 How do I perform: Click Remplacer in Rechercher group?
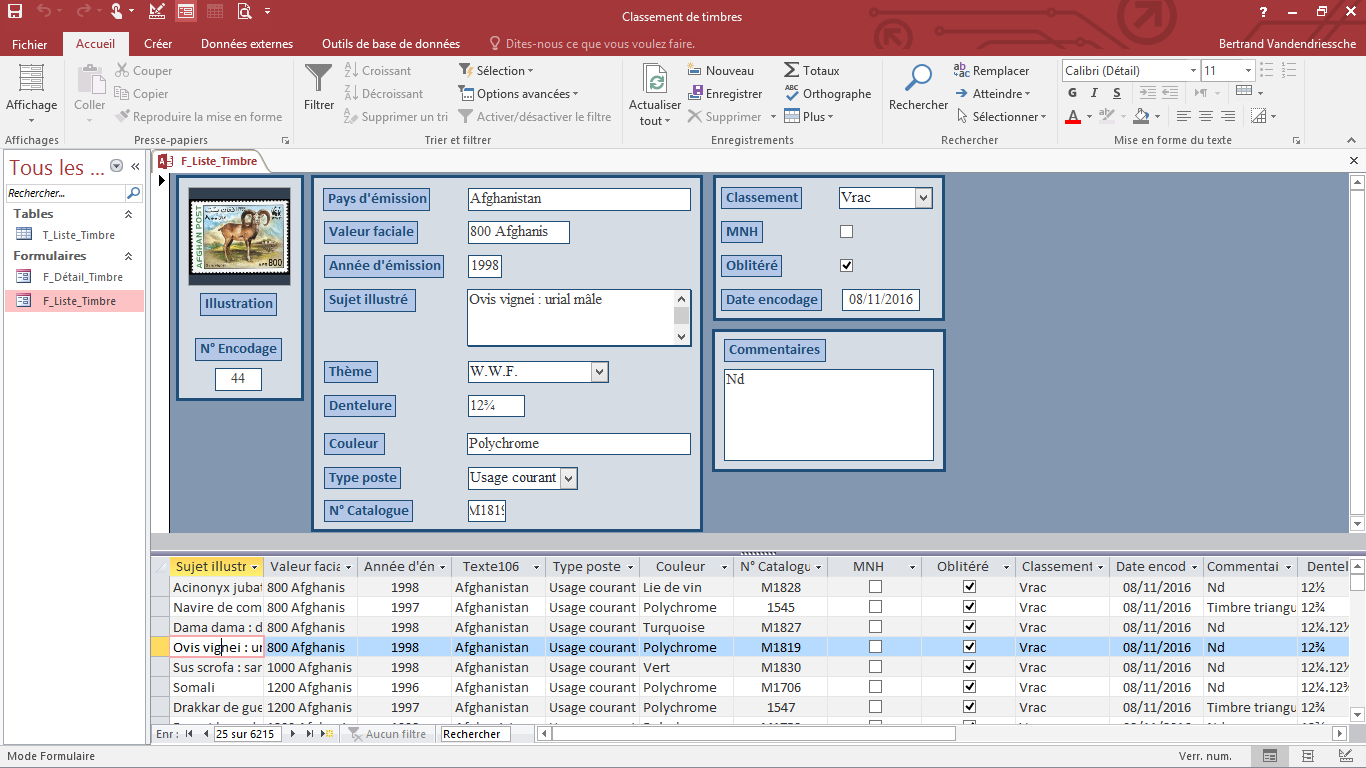991,71
